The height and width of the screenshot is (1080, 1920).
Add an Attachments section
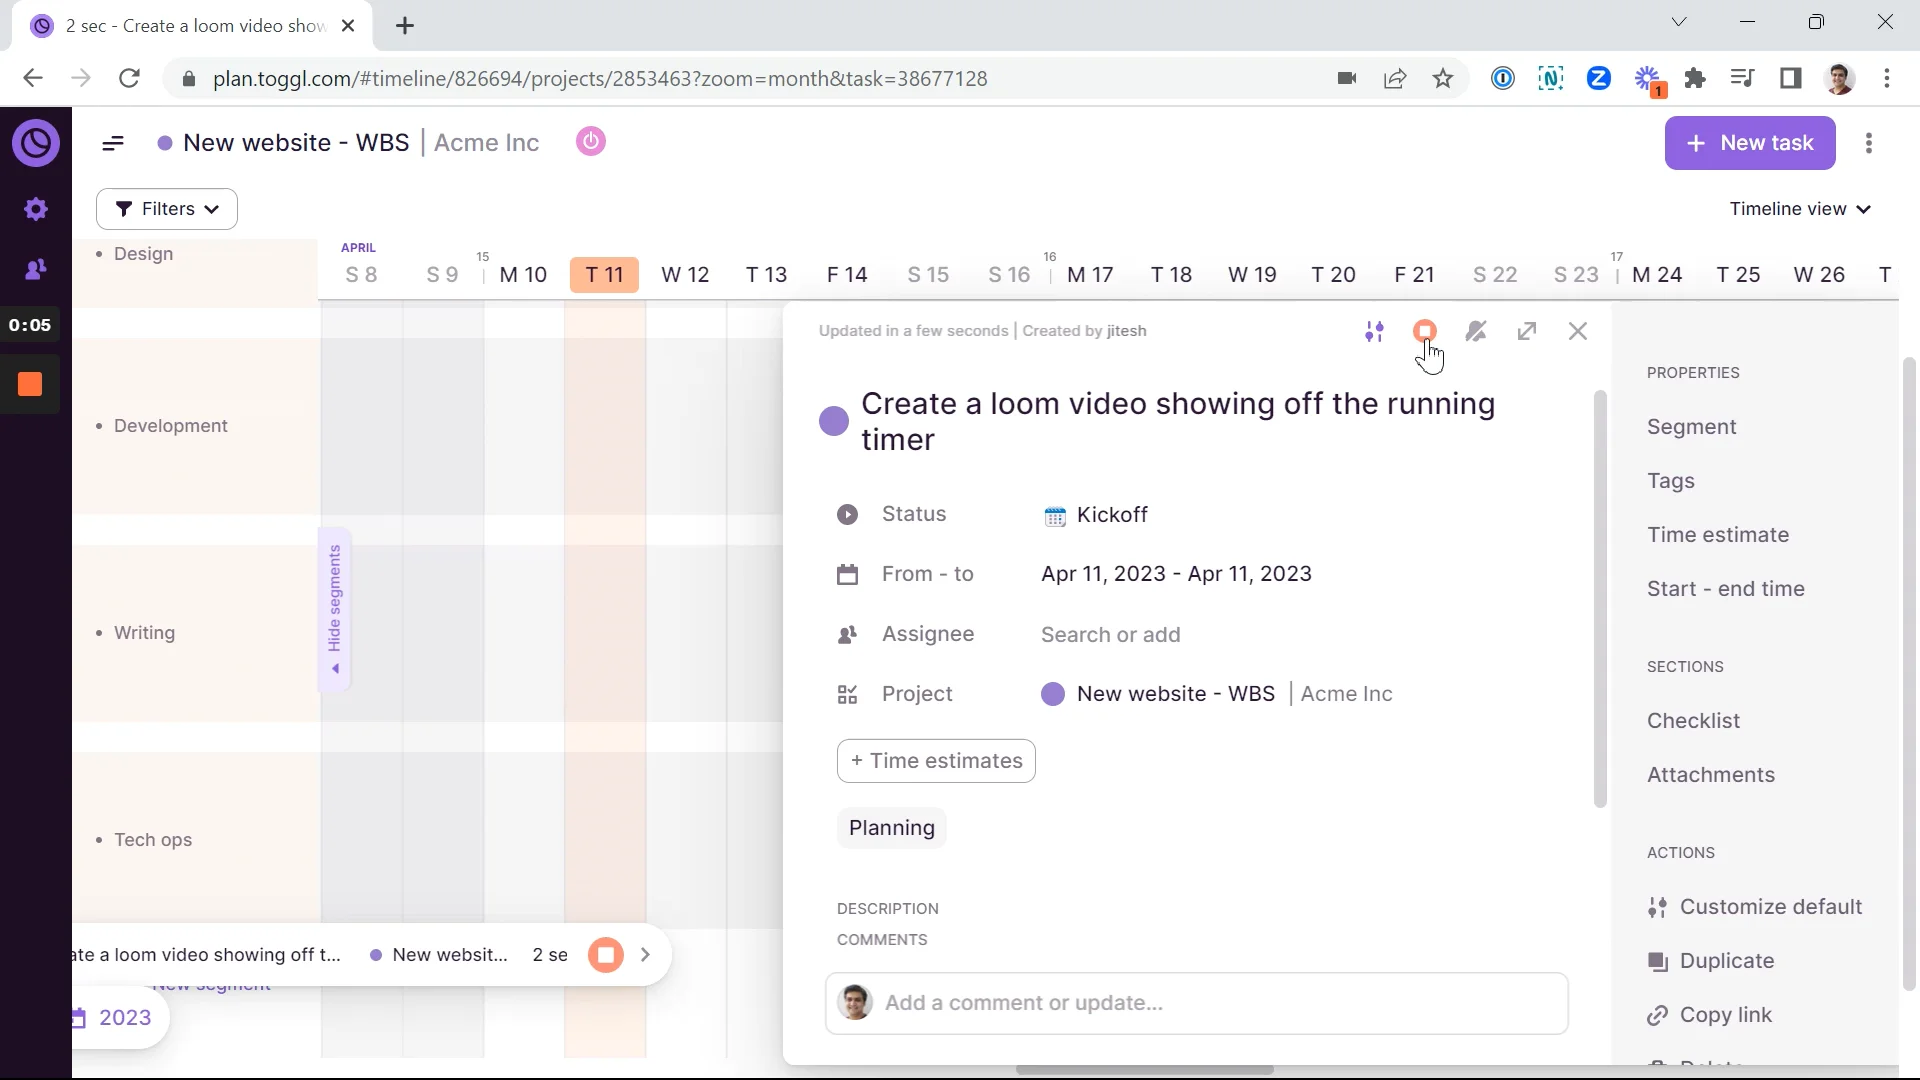pos(1711,775)
